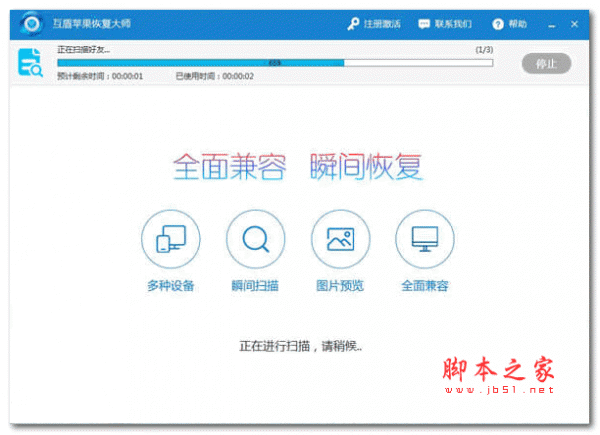Open 联系我们 contact link
Viewport: 600px width, 435px height.
click(x=453, y=24)
